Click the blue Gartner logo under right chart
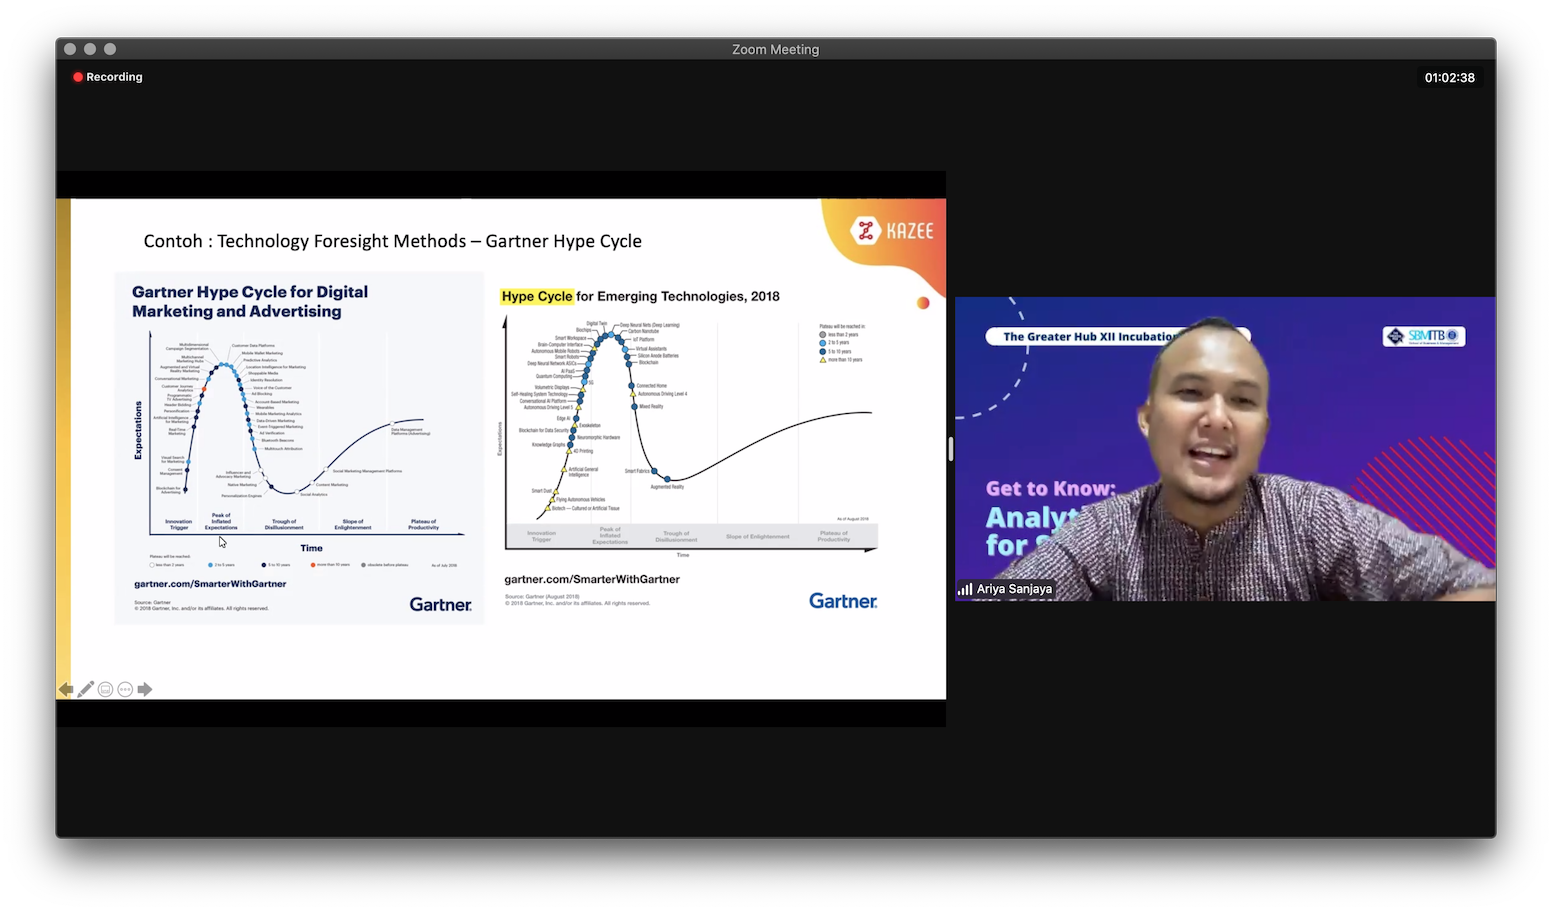Screen dimensions: 1552x912 tap(843, 601)
